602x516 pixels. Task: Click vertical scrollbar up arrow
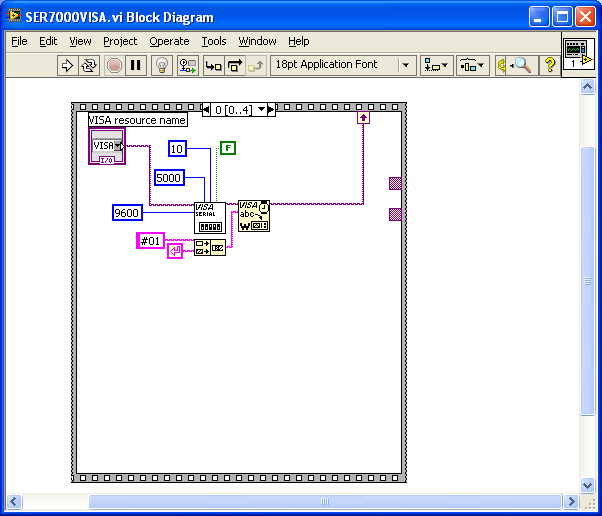pyautogui.click(x=587, y=87)
